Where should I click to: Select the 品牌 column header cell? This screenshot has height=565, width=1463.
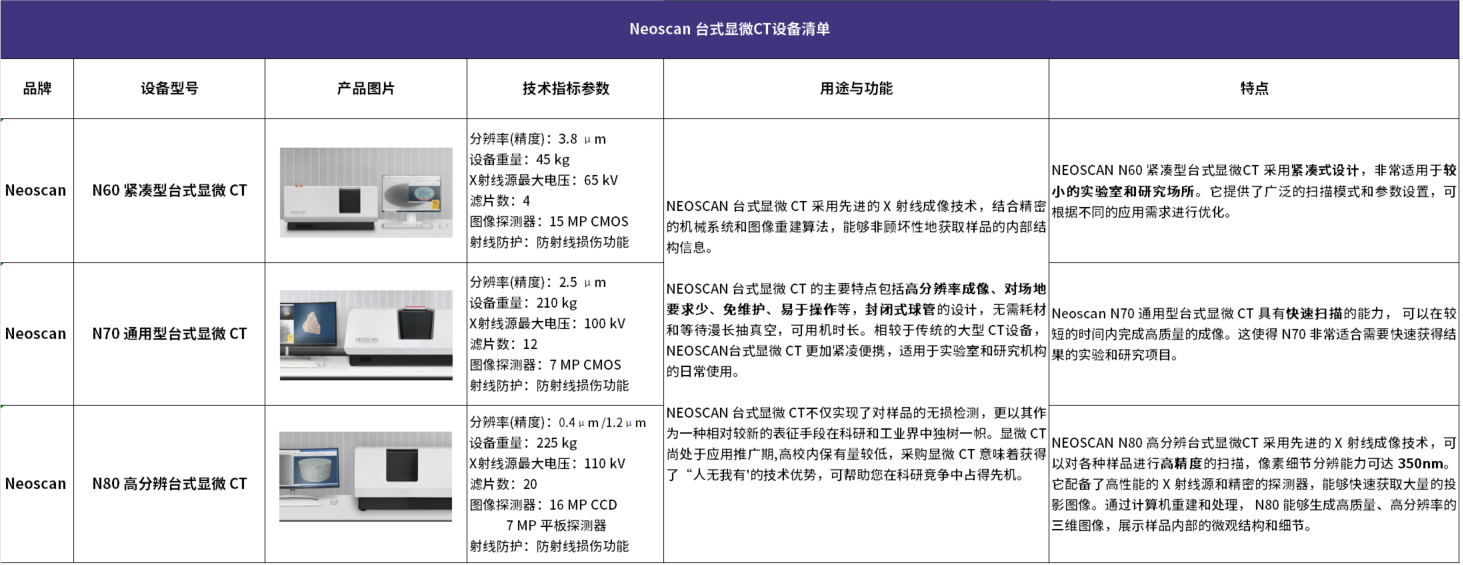(x=37, y=88)
